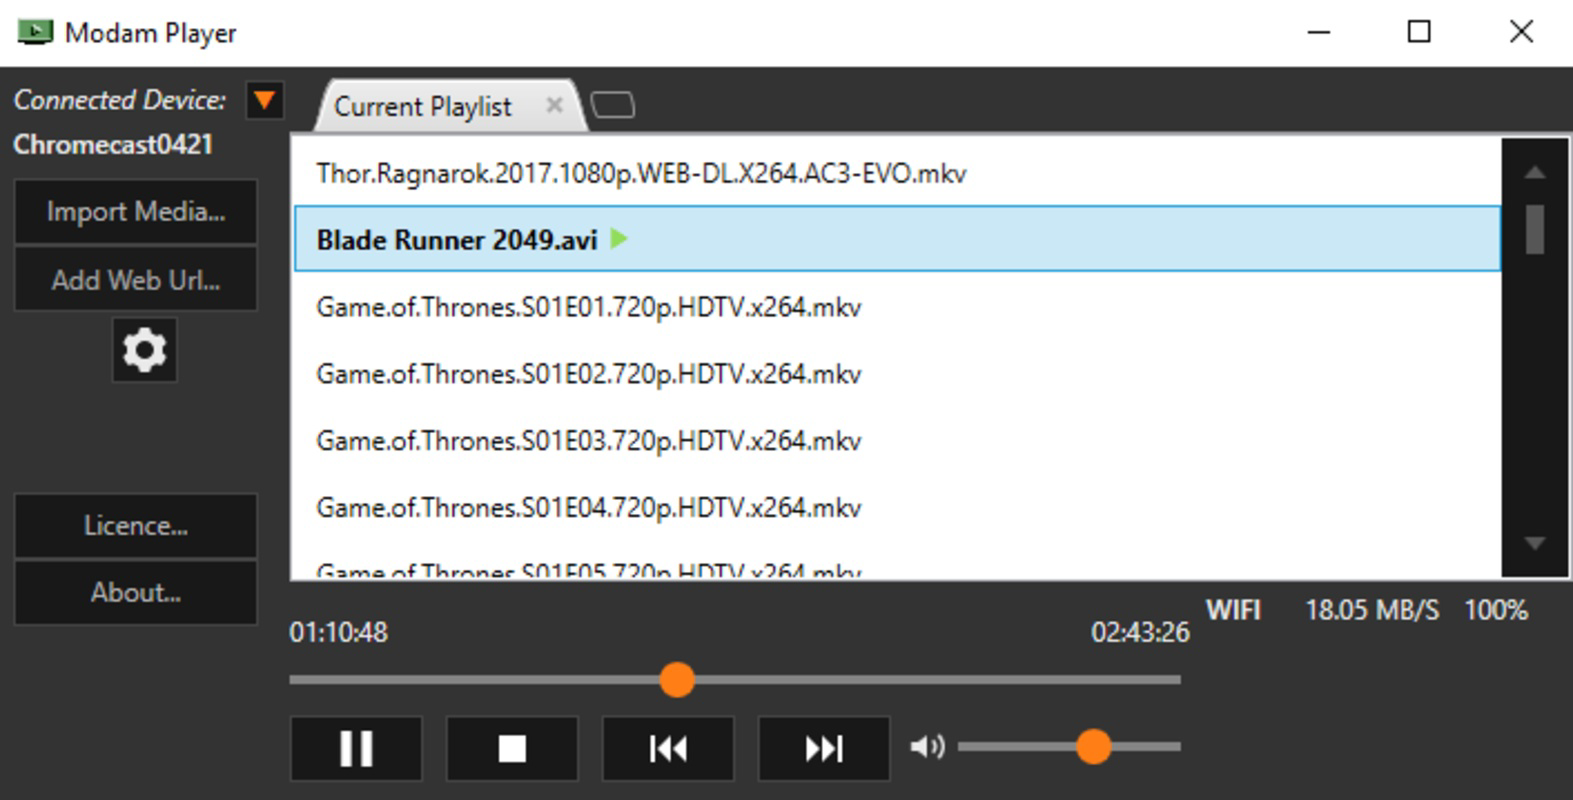Viewport: 1573px width, 800px height.
Task: Pause the current playback
Action: (355, 748)
